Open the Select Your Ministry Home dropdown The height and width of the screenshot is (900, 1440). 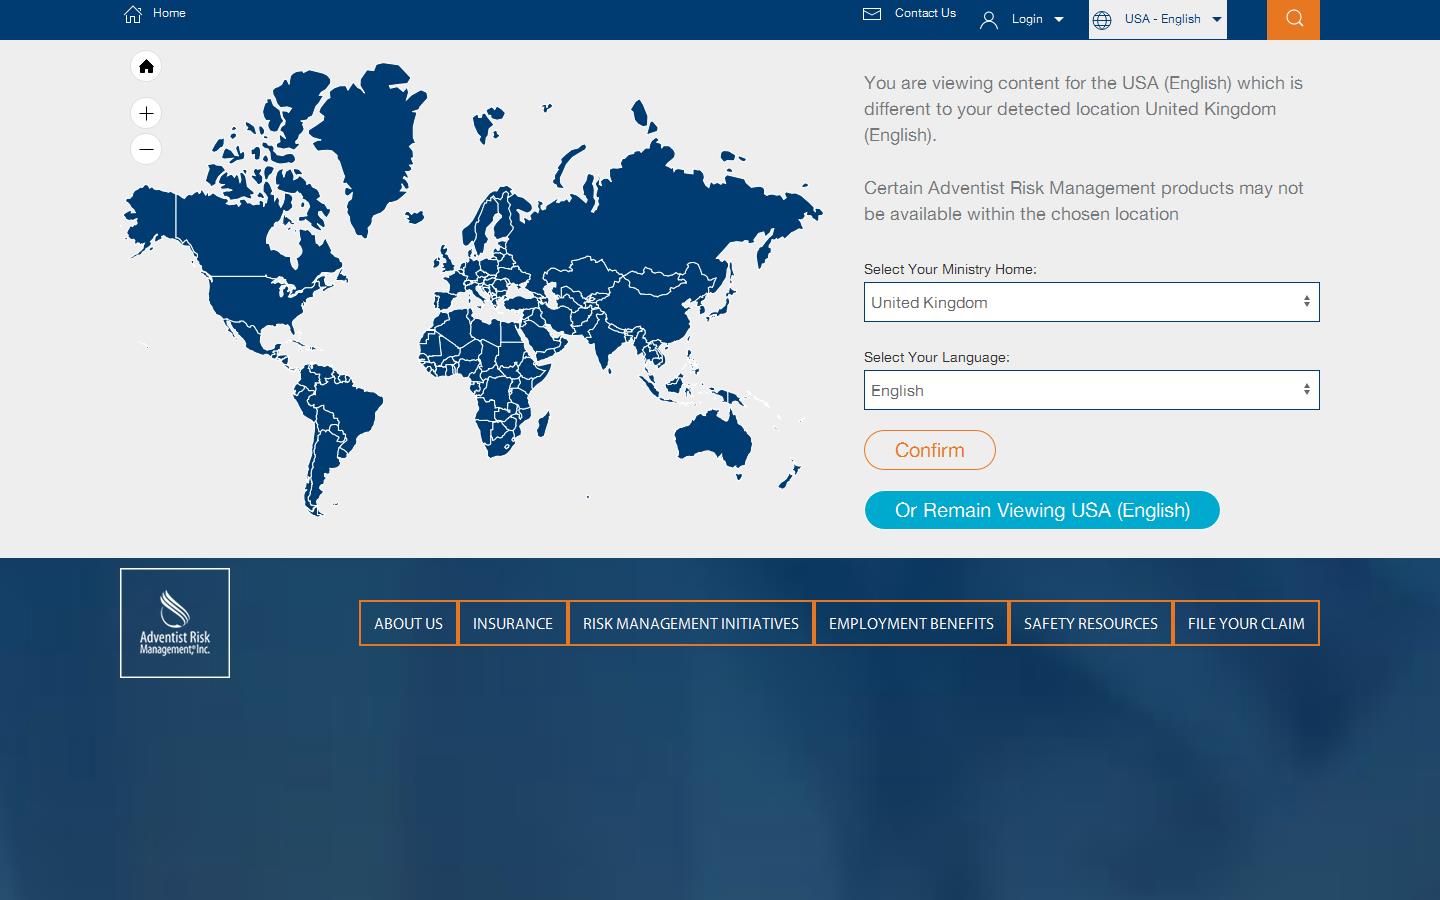(x=1091, y=302)
